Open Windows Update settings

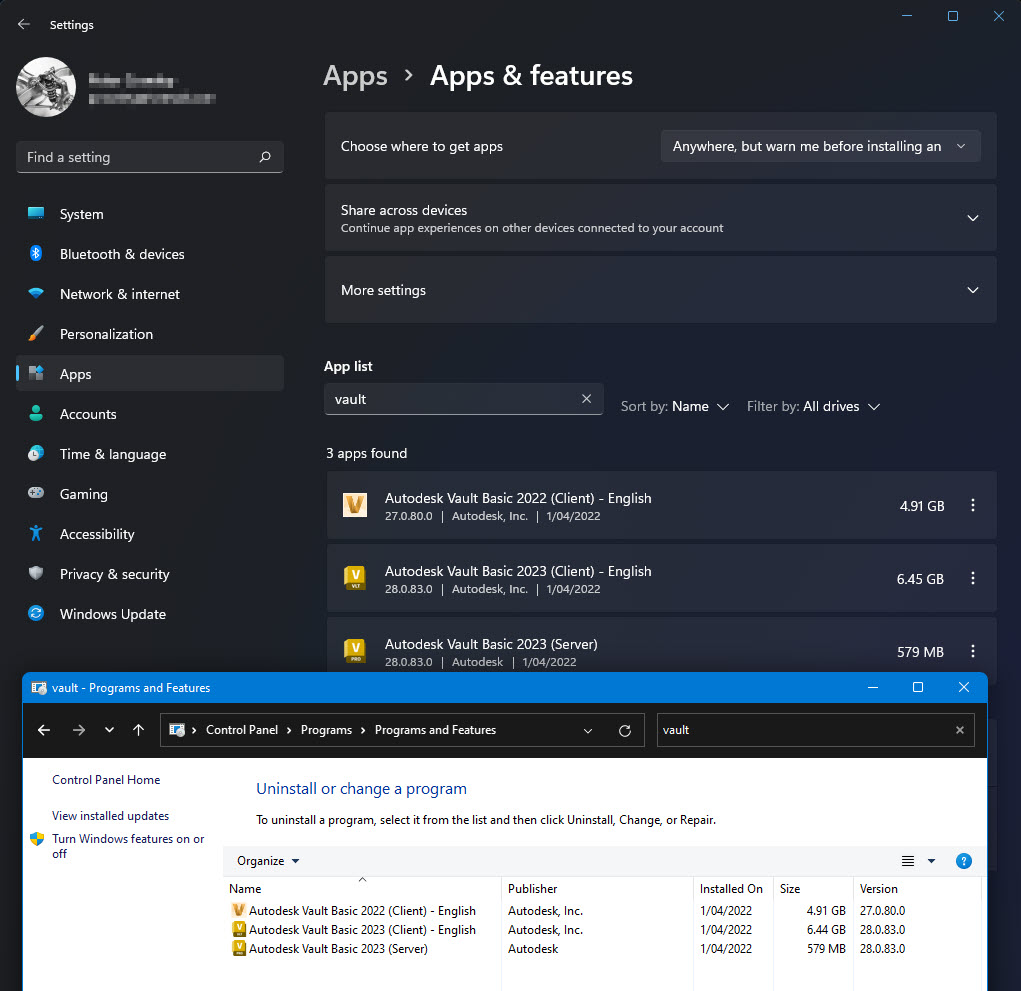point(112,614)
